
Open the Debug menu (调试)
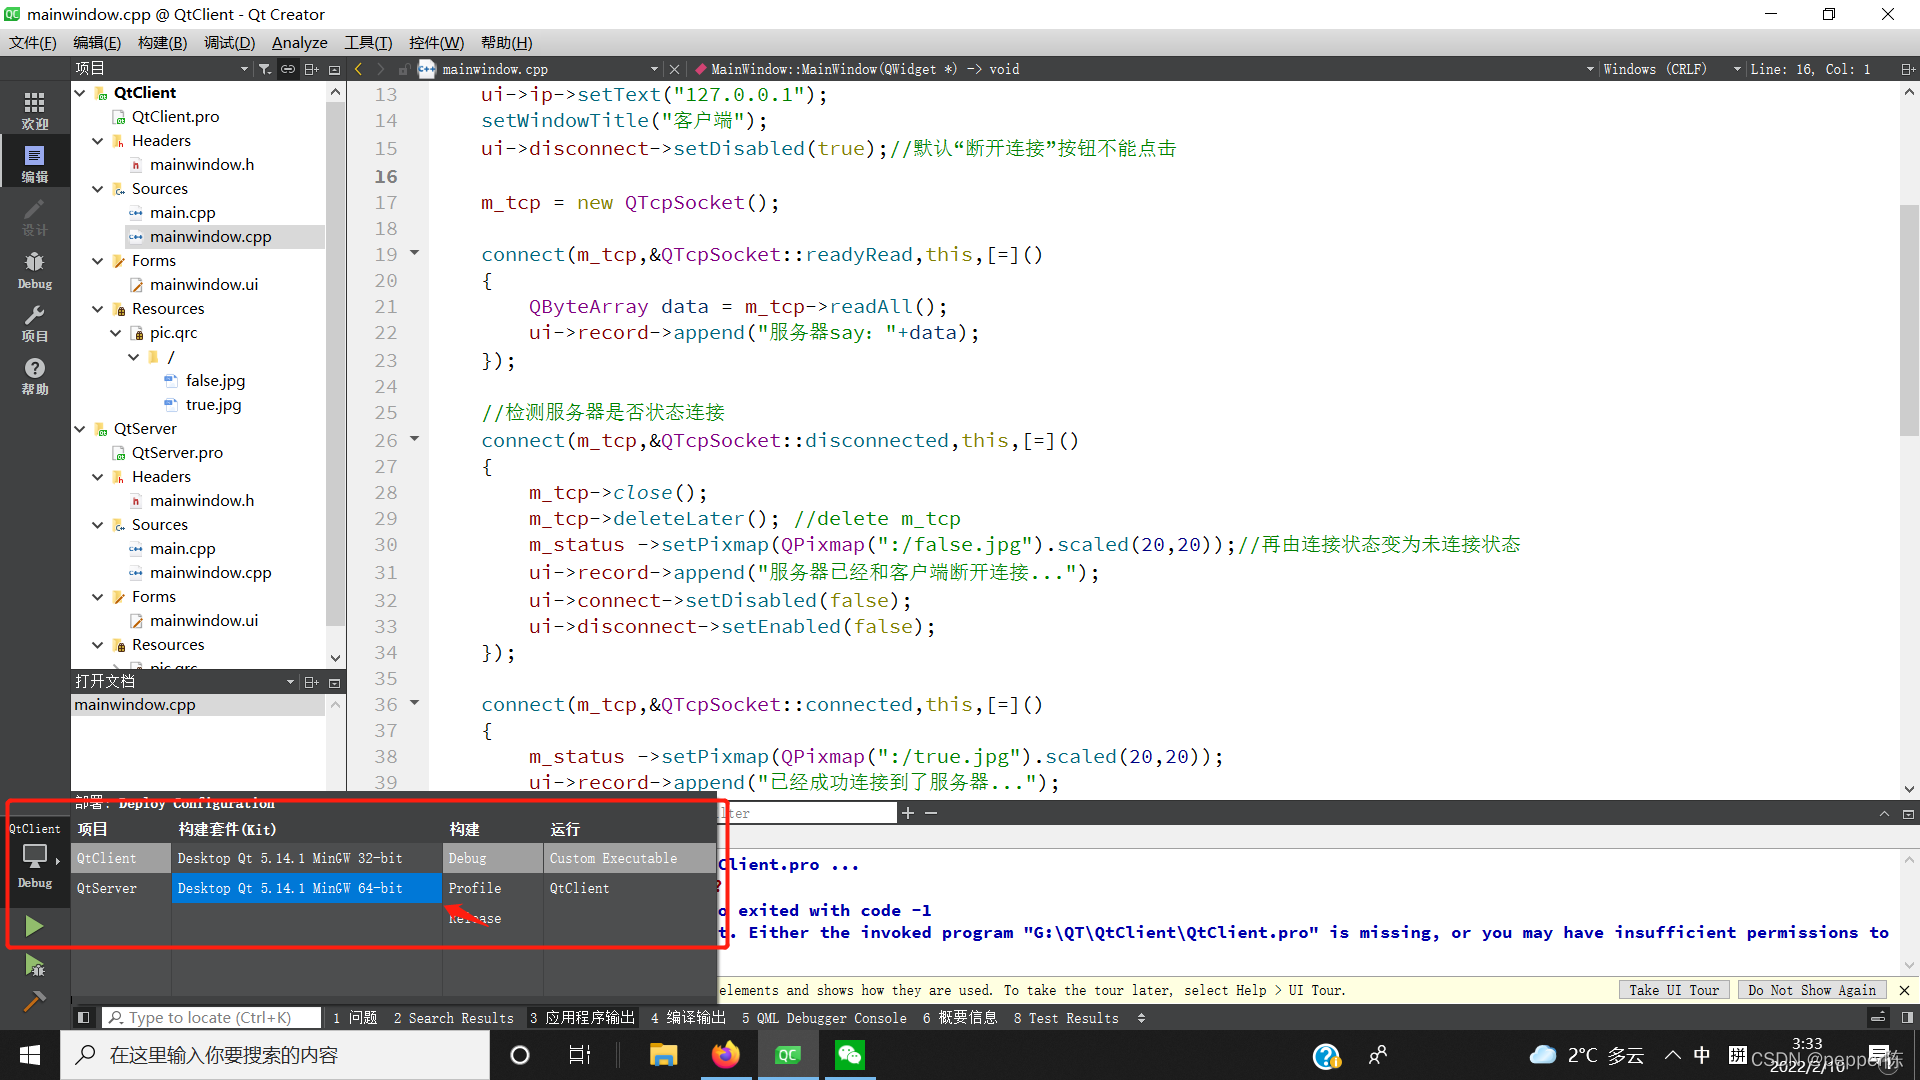pos(229,42)
